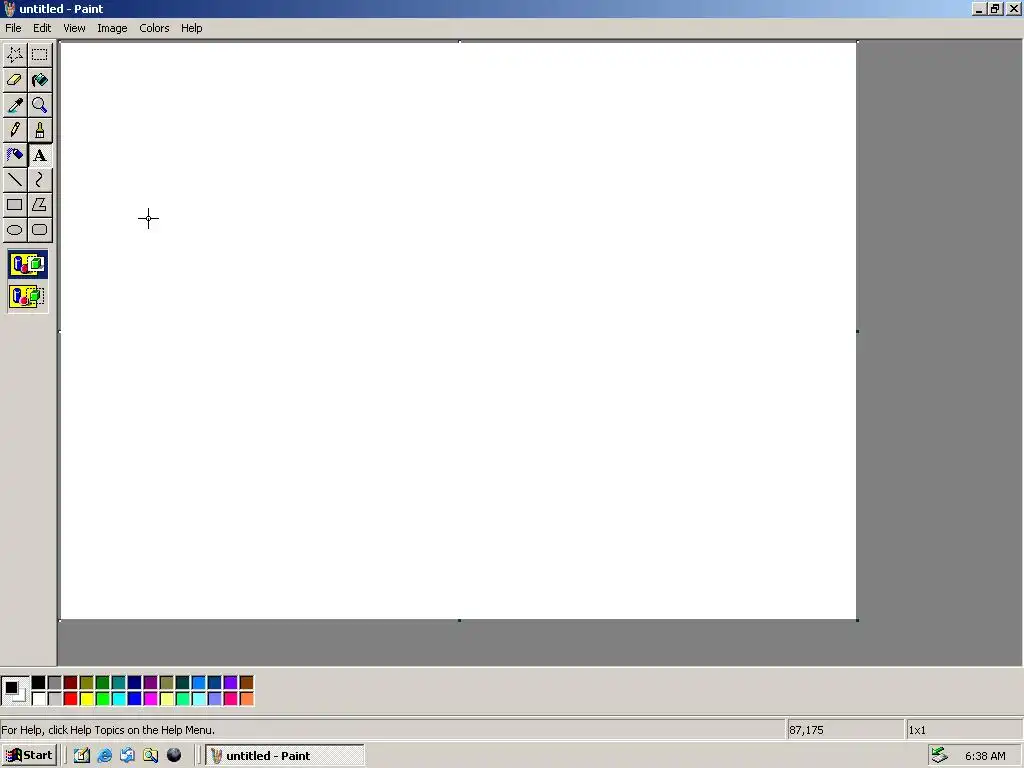Pick the orange color swatch
Viewport: 1024px width, 768px height.
[x=247, y=699]
